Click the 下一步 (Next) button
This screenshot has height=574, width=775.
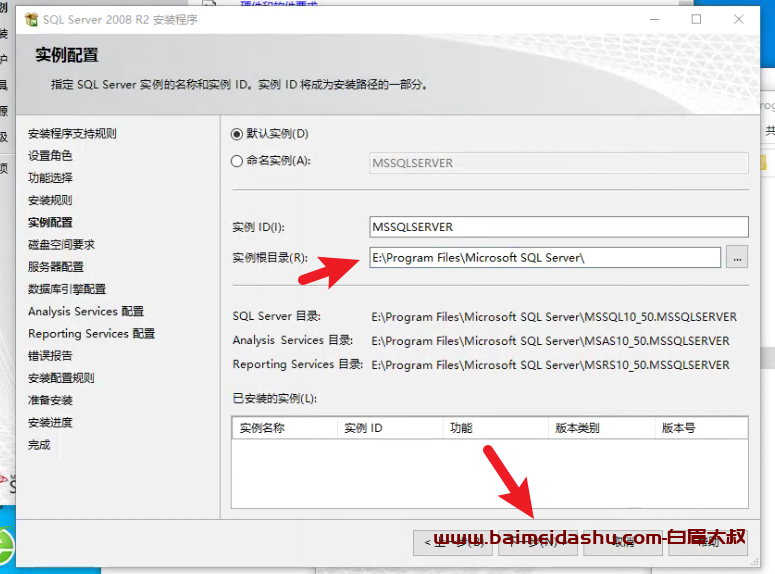tap(538, 542)
